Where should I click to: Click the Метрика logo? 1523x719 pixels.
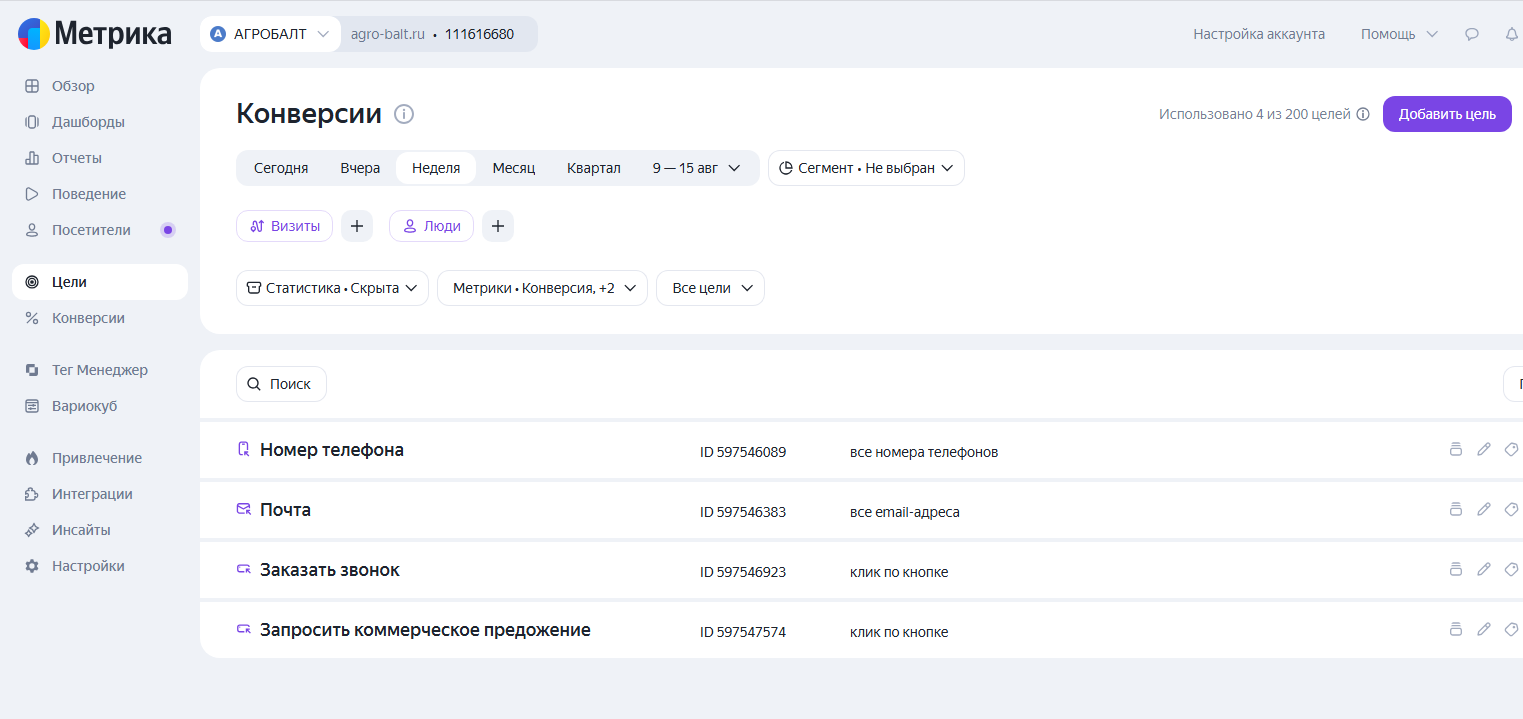coord(95,34)
